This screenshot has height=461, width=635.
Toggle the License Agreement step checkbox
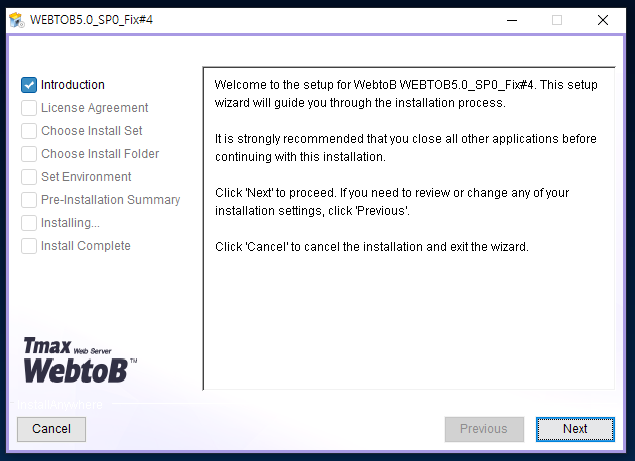[29, 108]
